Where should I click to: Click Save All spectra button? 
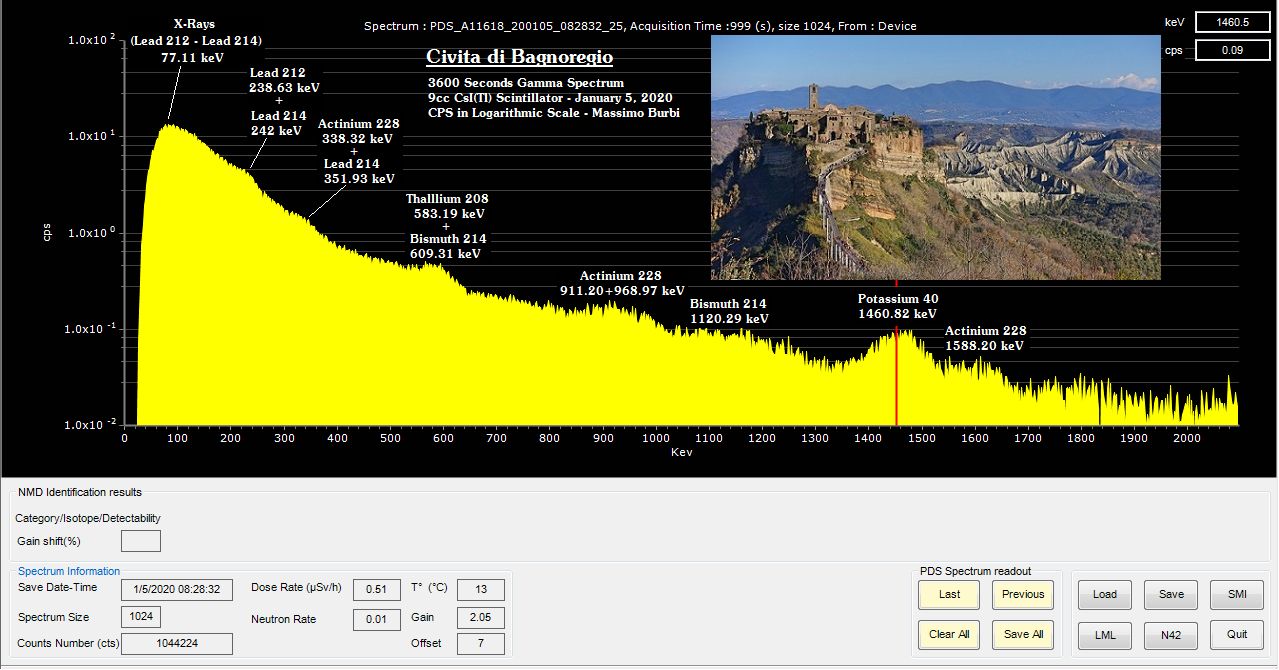[1023, 634]
